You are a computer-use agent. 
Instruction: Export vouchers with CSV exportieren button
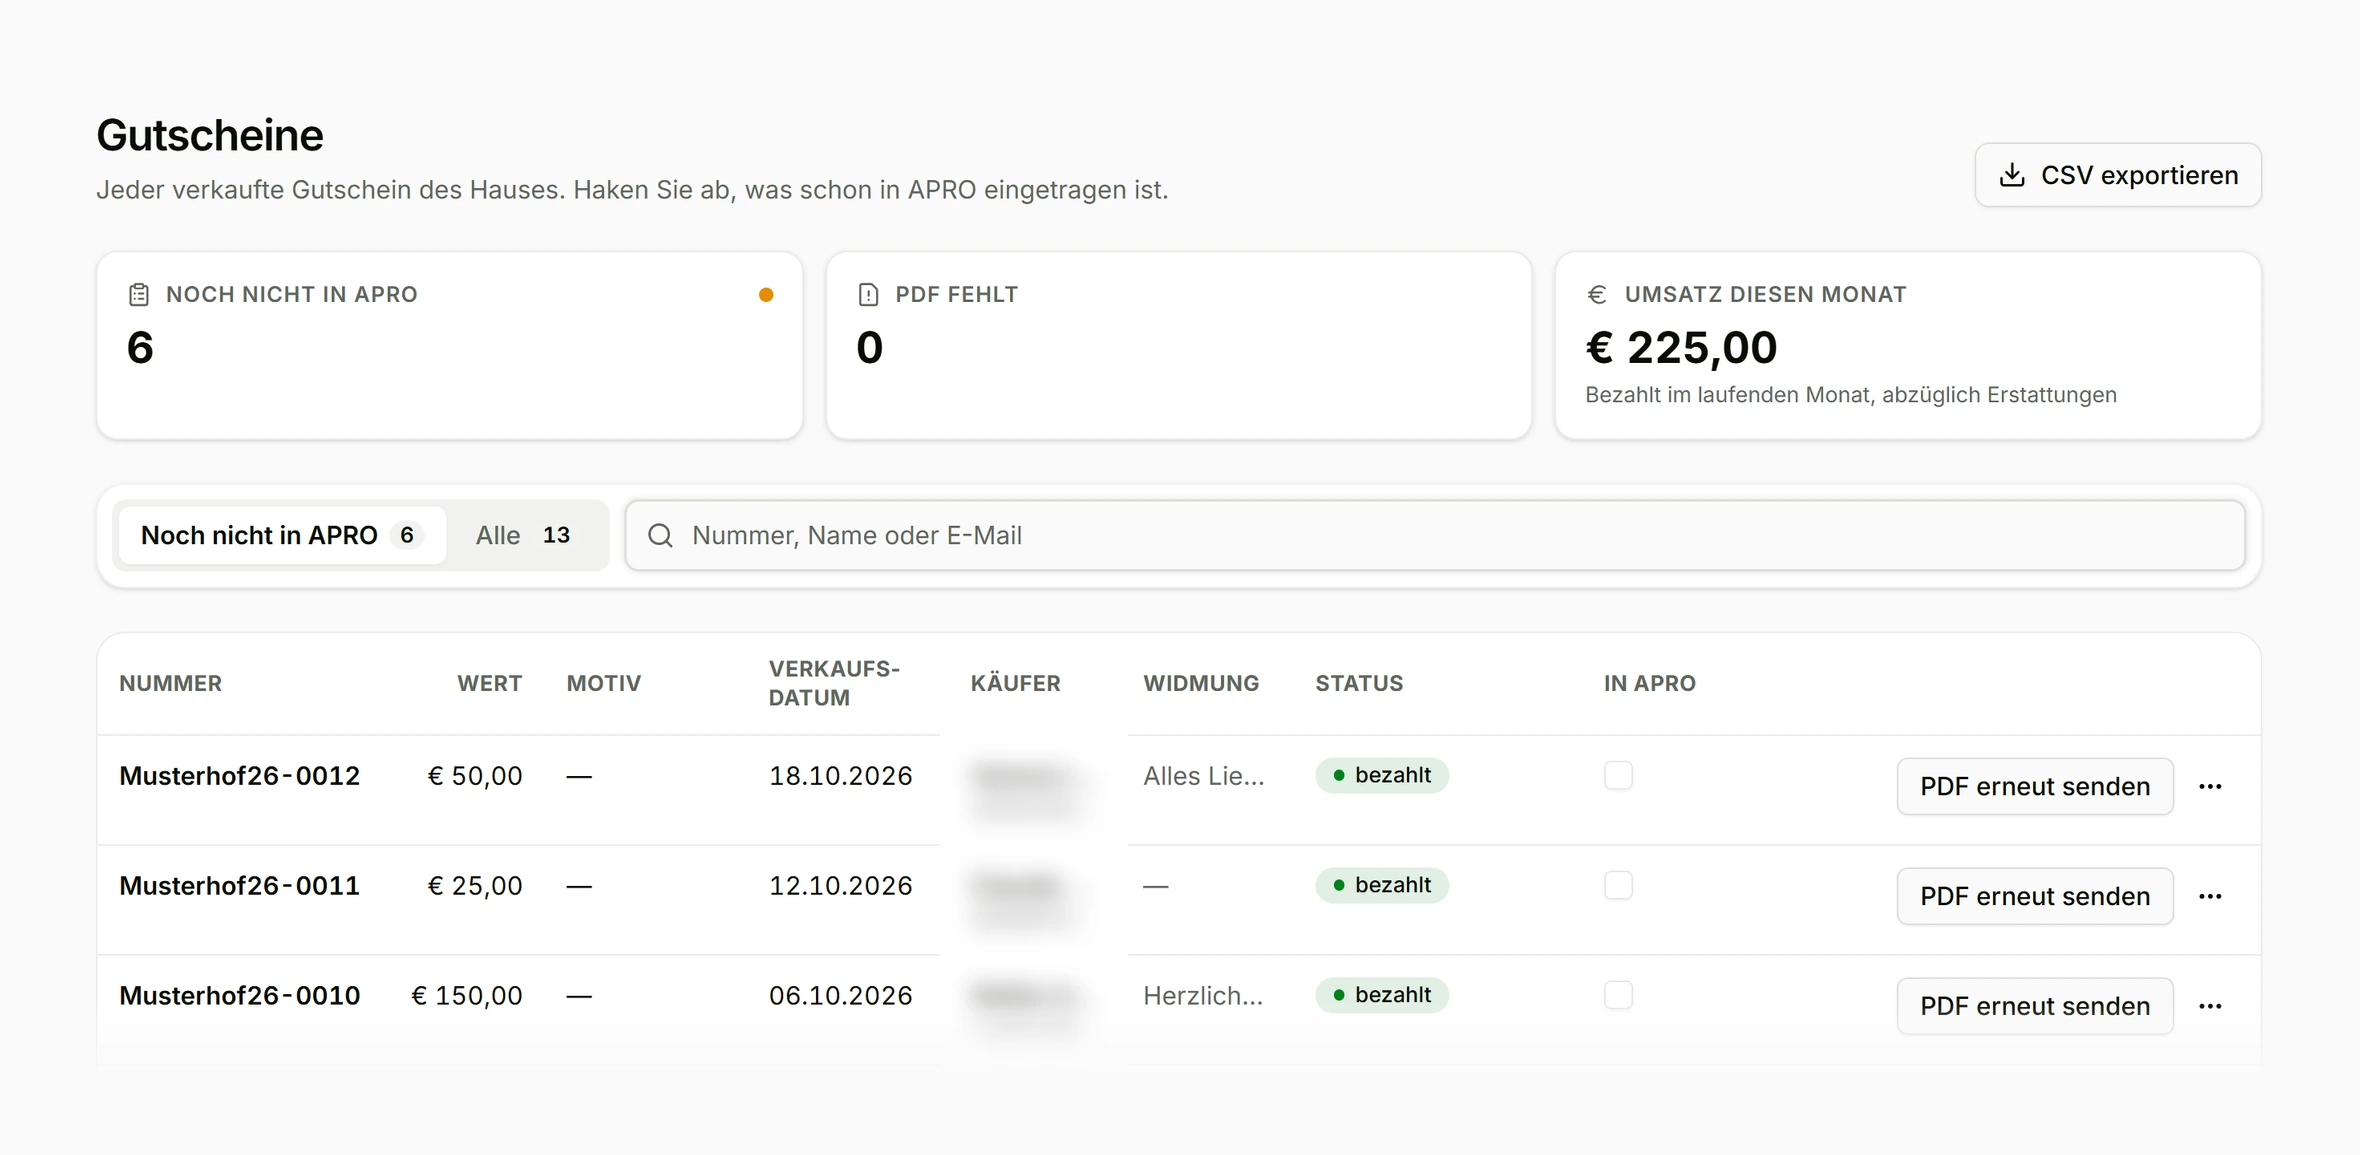[2118, 175]
